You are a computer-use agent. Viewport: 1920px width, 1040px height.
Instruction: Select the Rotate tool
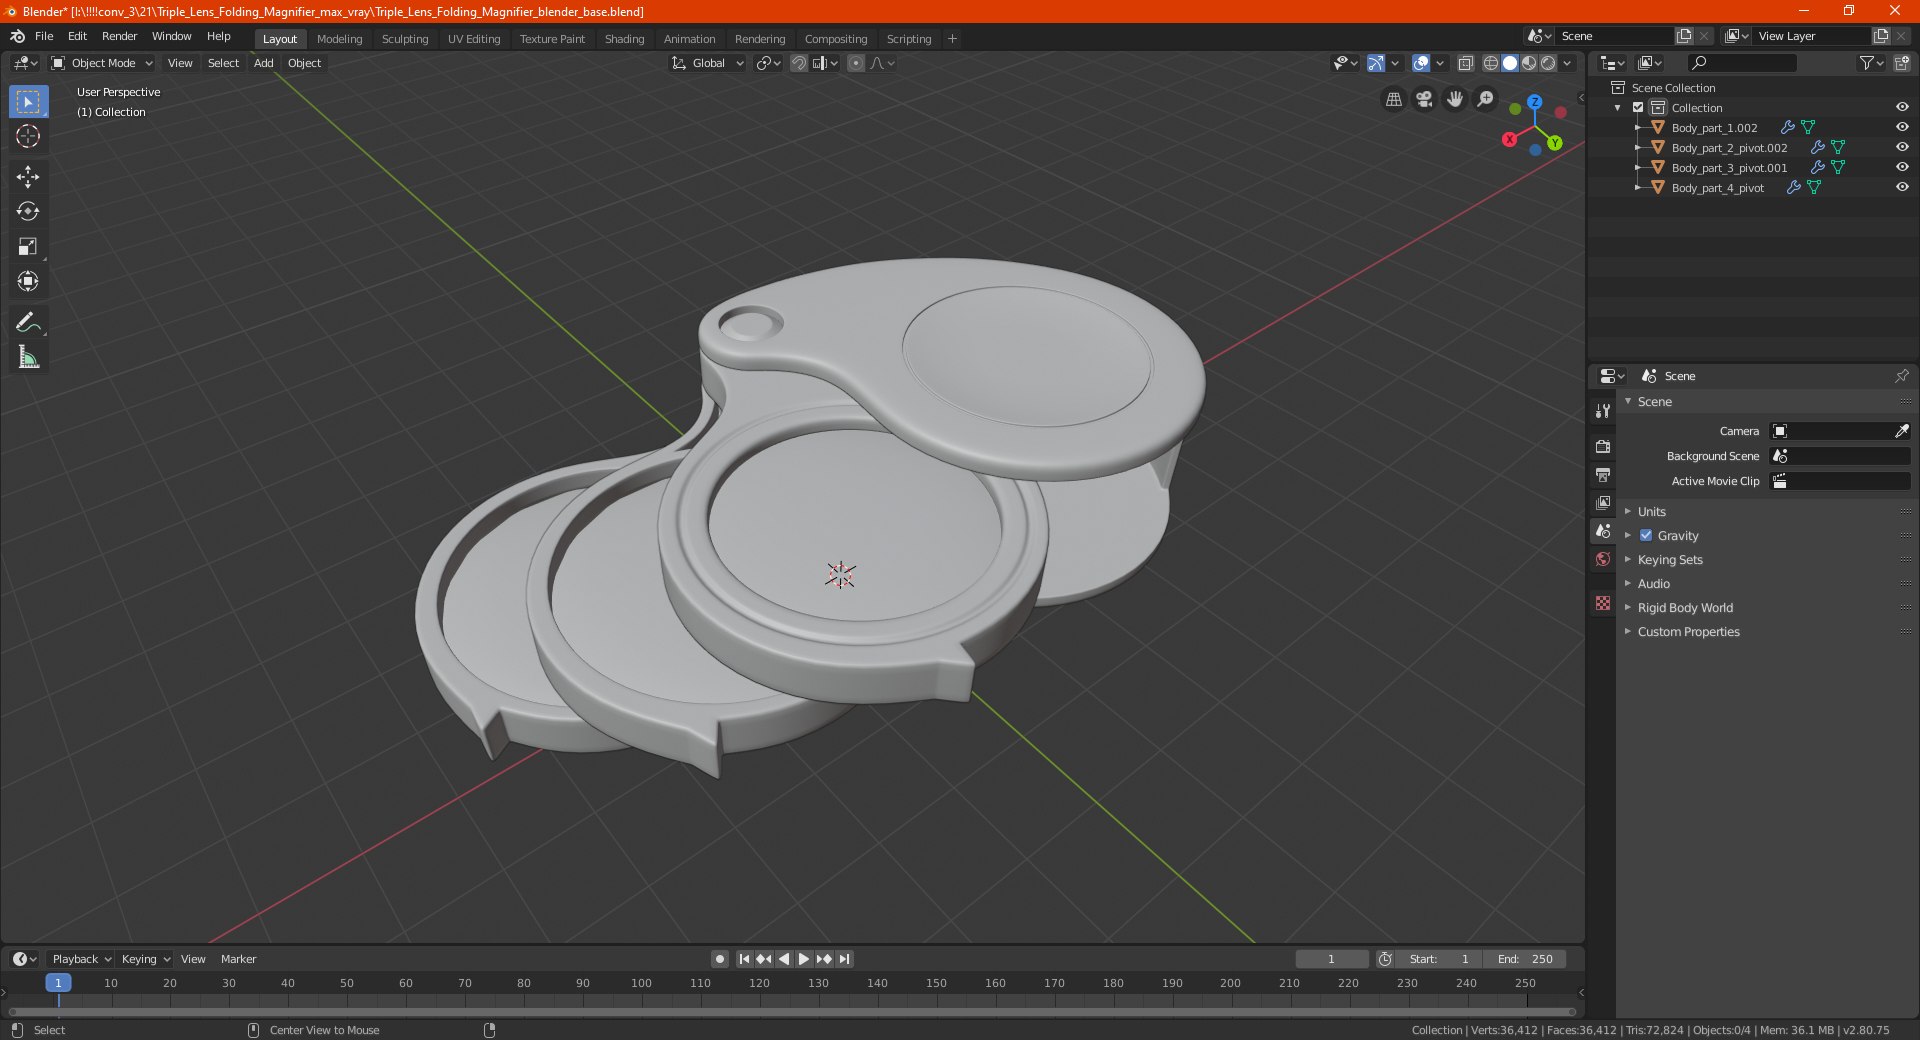(28, 212)
